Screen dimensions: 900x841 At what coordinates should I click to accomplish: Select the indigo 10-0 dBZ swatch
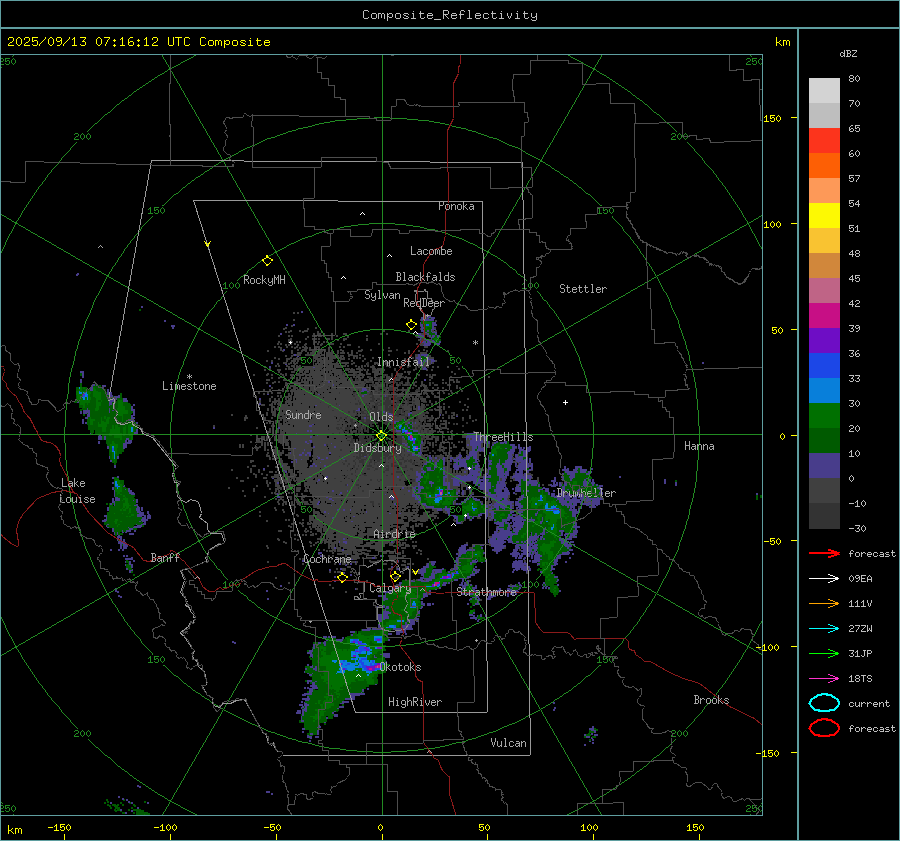click(x=824, y=466)
